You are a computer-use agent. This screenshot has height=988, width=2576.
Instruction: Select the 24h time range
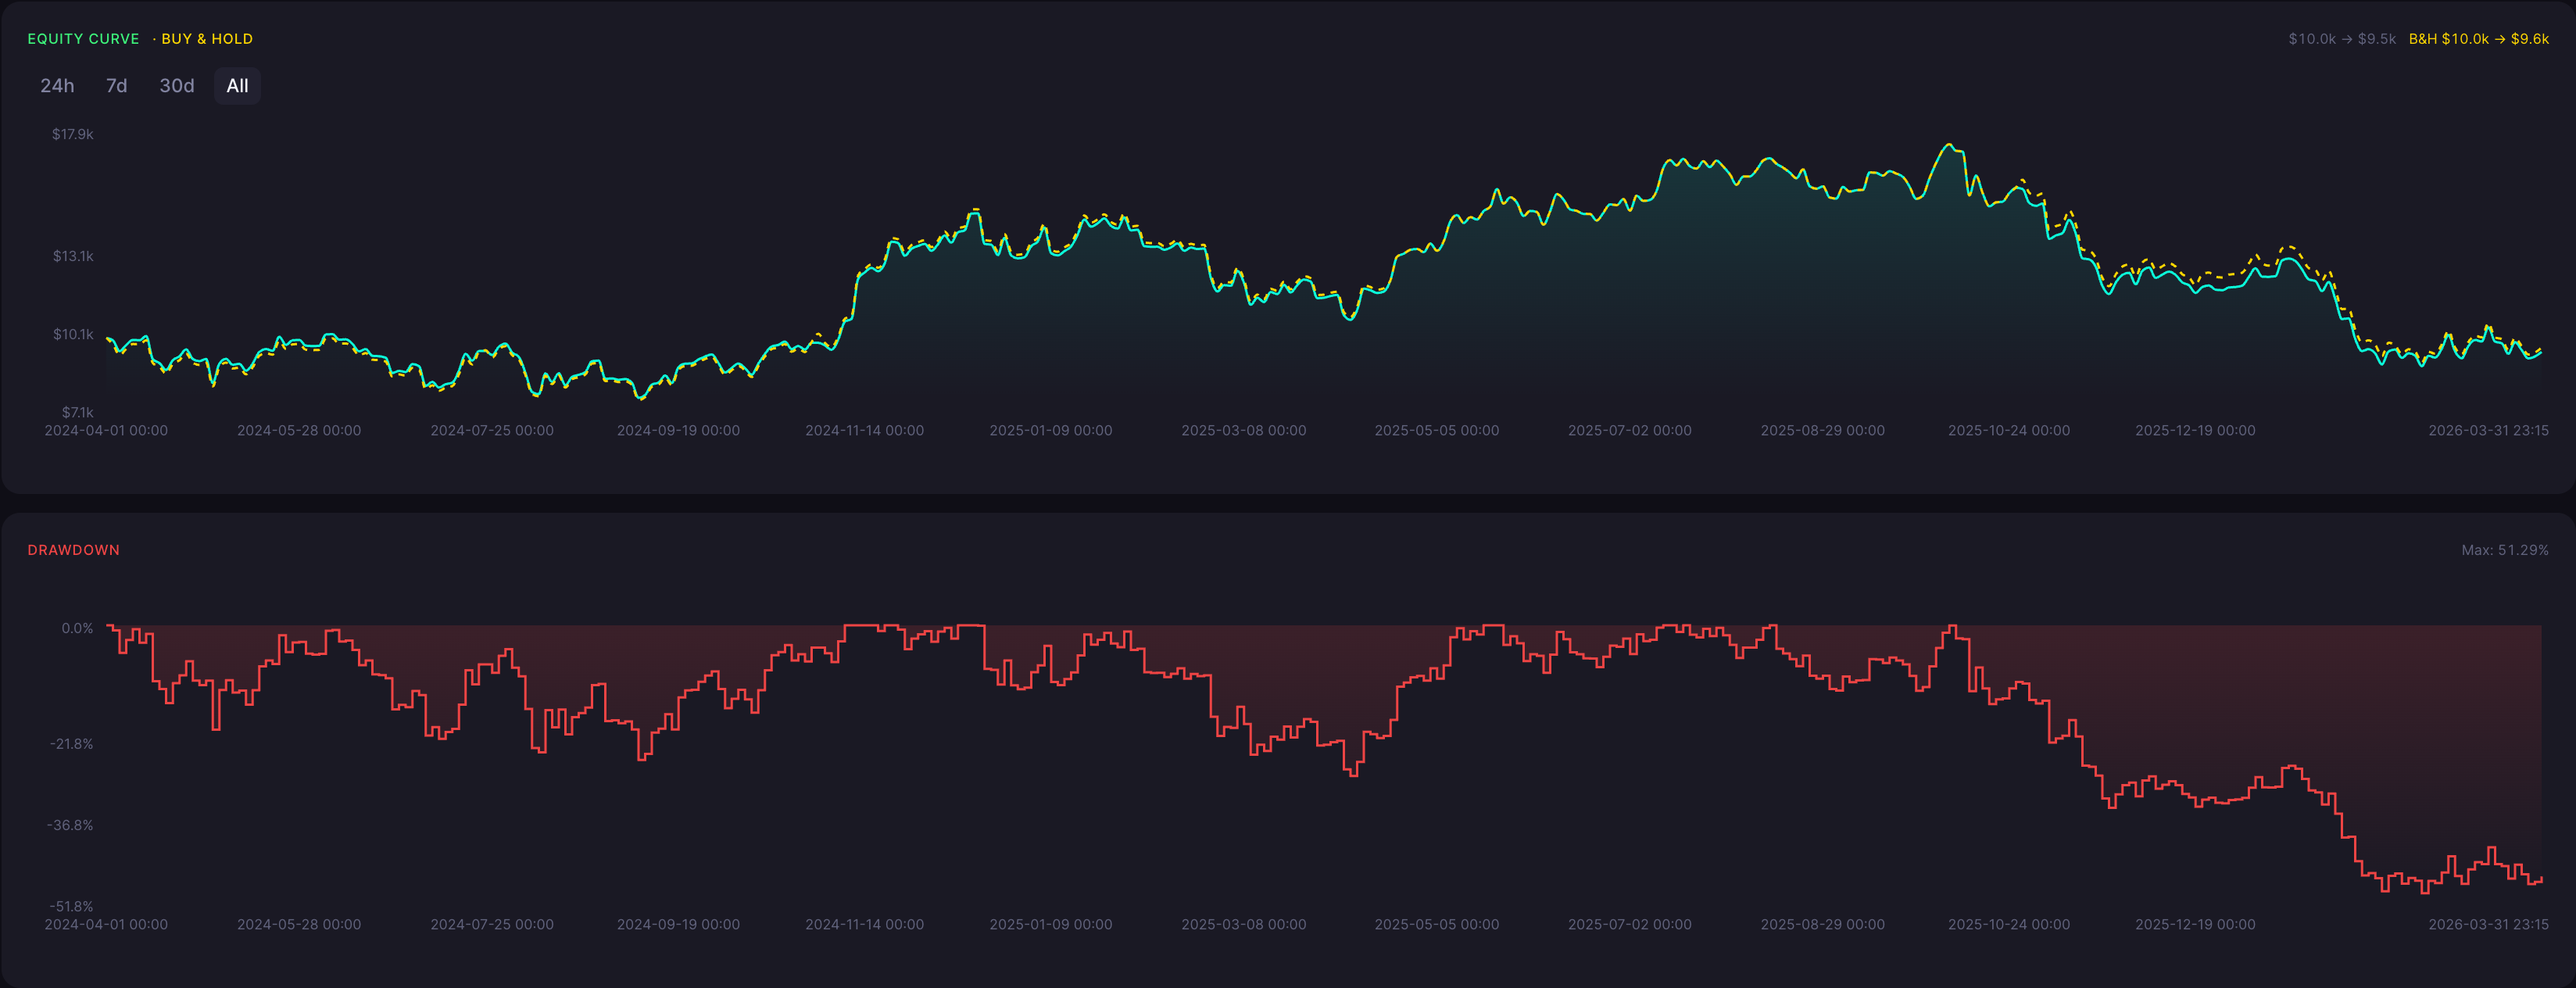[x=57, y=86]
